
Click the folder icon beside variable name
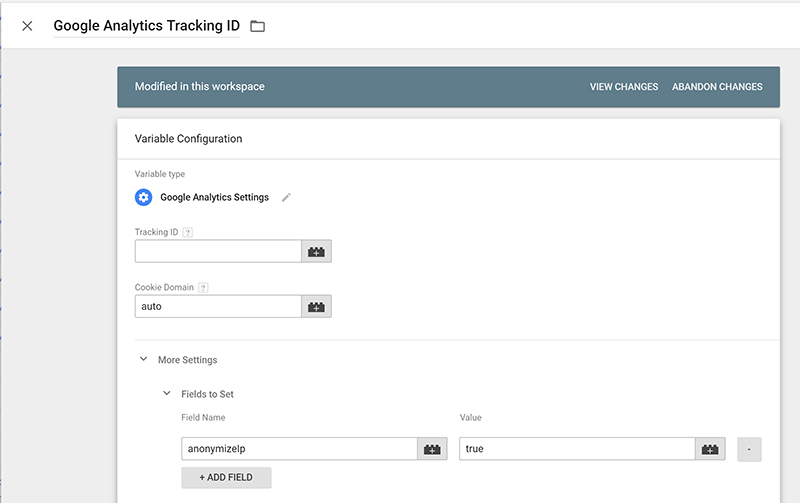point(258,26)
